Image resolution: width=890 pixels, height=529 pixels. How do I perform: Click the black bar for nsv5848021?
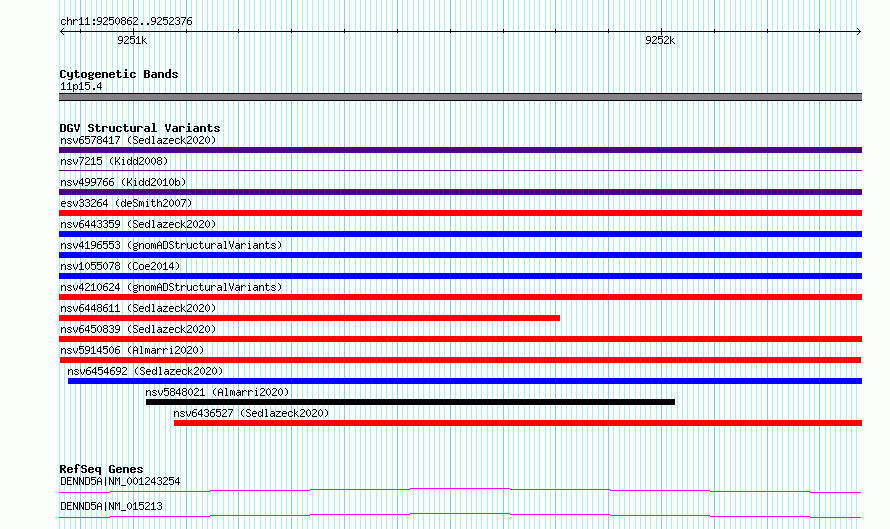[x=410, y=402]
